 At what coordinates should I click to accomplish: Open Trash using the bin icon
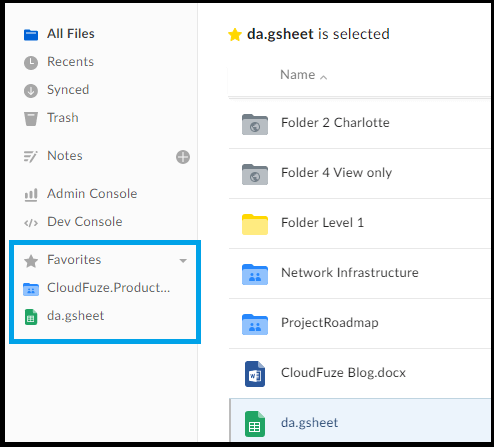click(31, 119)
